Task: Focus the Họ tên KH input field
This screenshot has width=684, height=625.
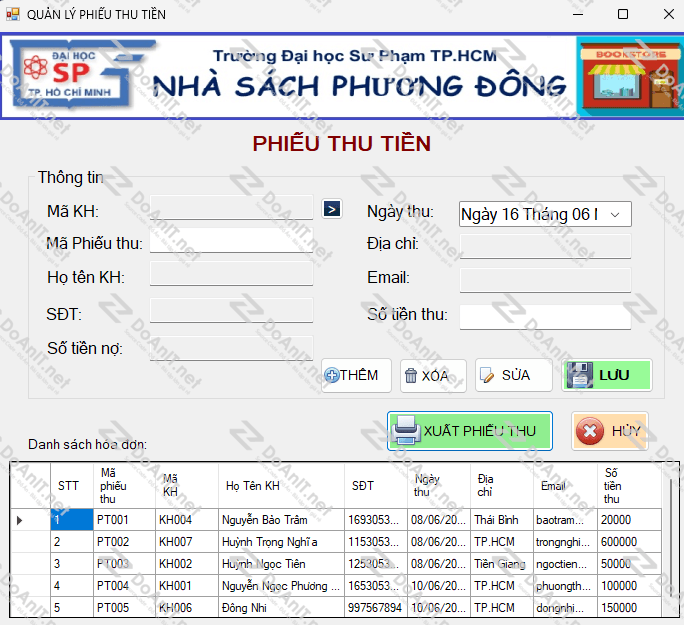Action: pos(232,274)
